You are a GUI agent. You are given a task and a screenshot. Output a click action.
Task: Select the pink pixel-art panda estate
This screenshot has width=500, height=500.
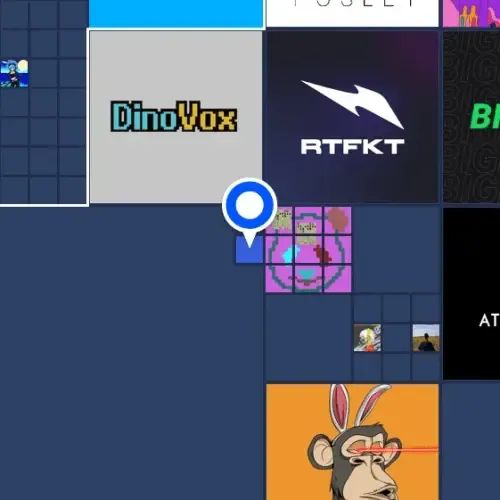pyautogui.click(x=308, y=250)
